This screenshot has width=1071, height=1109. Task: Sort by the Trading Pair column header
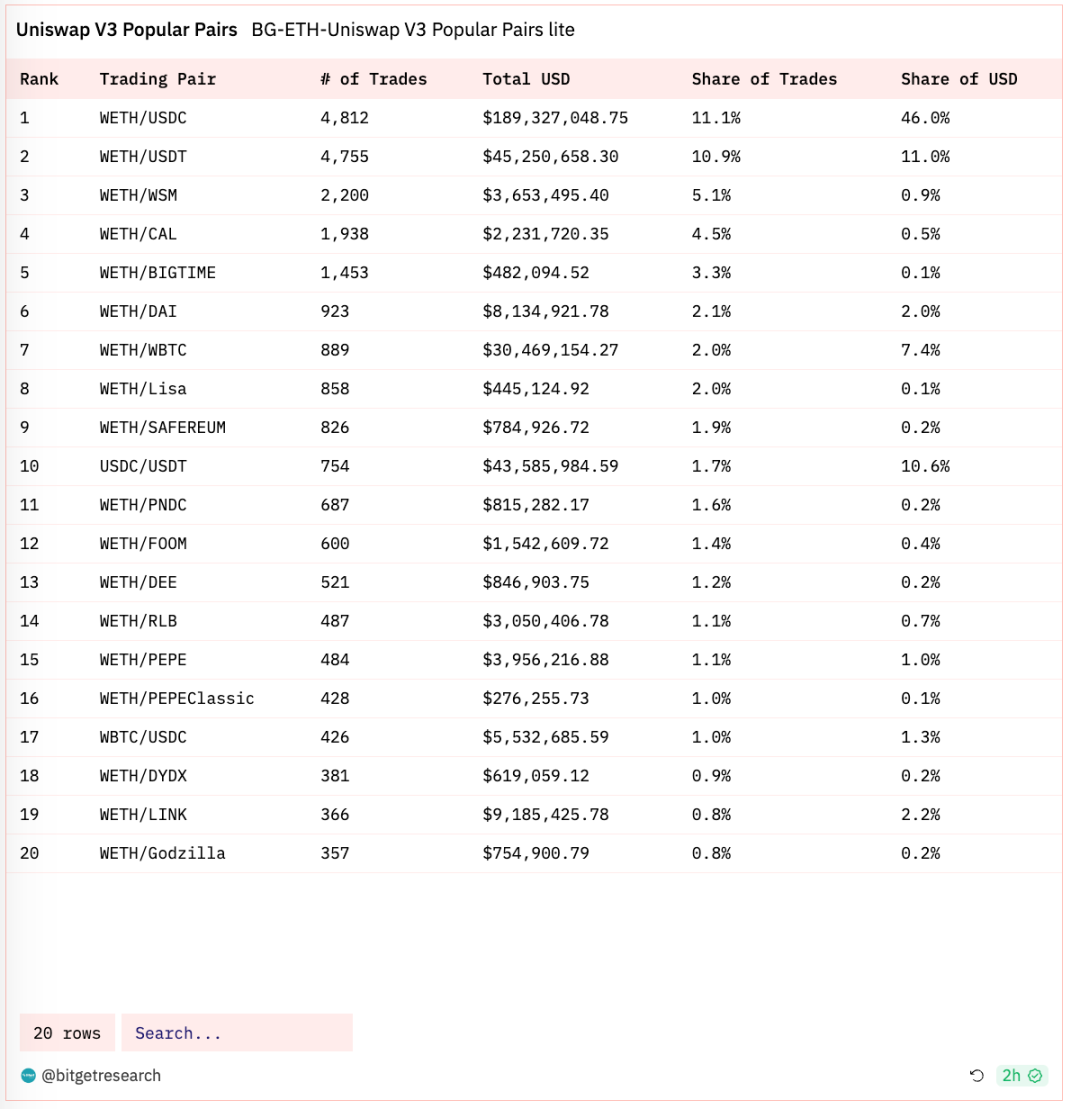[x=157, y=79]
